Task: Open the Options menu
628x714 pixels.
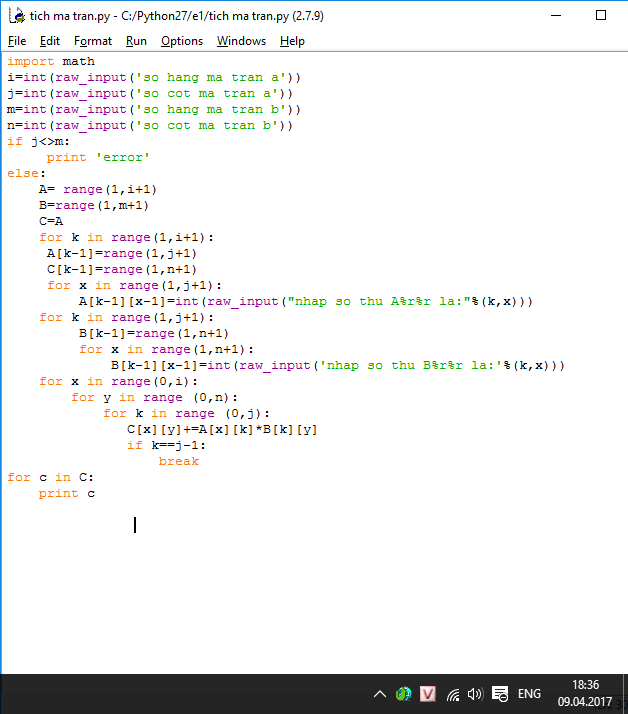Action: point(182,41)
